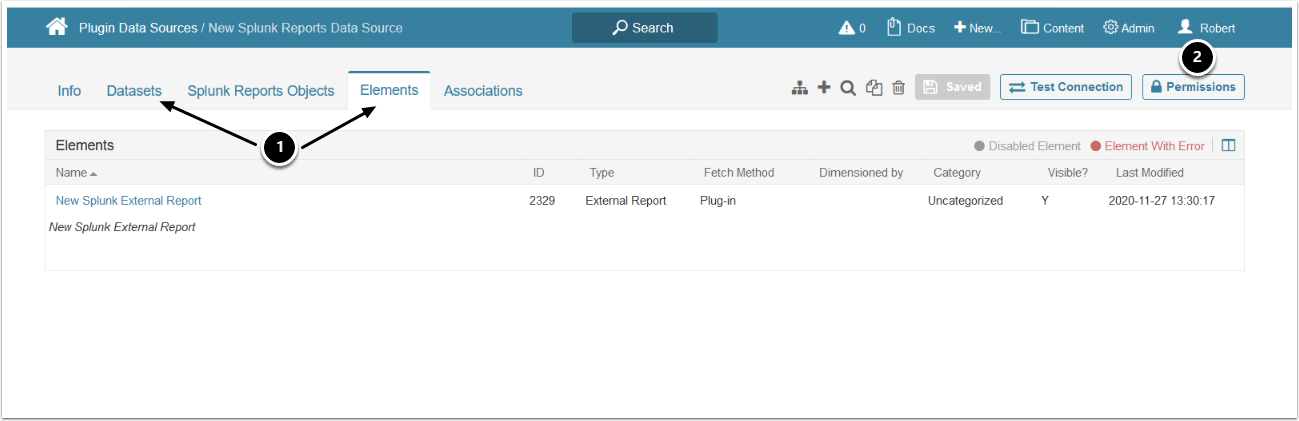Open the Content menu

click(x=1052, y=28)
